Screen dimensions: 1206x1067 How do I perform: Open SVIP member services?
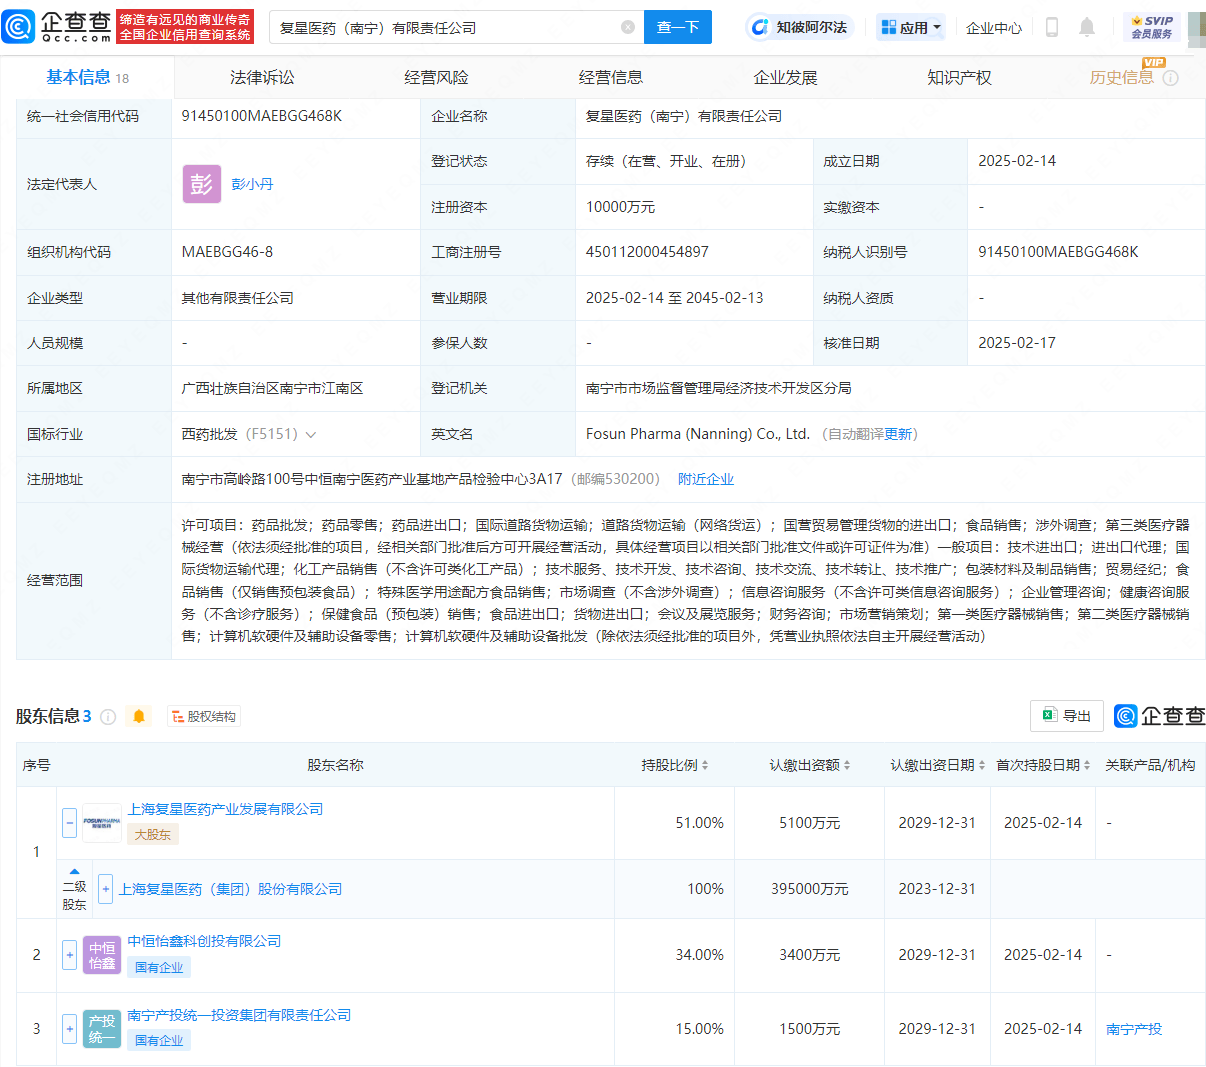1152,27
